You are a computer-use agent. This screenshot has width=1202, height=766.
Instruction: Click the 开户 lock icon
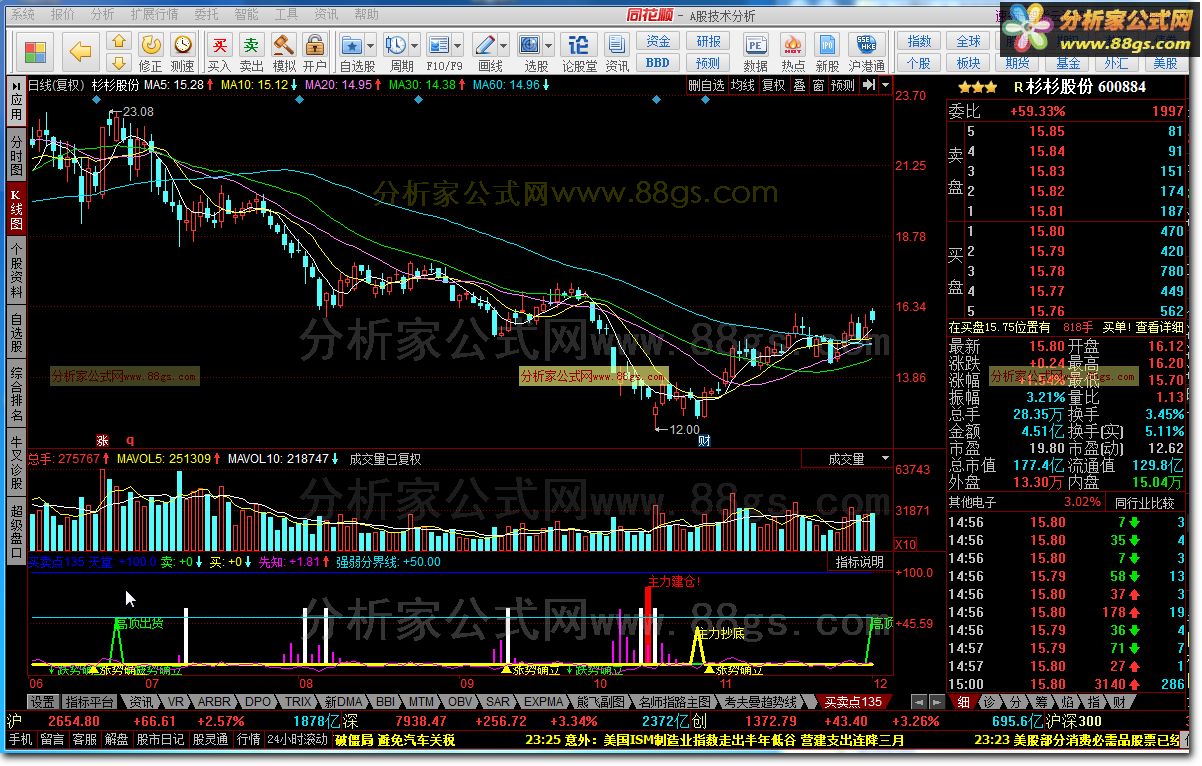[315, 51]
